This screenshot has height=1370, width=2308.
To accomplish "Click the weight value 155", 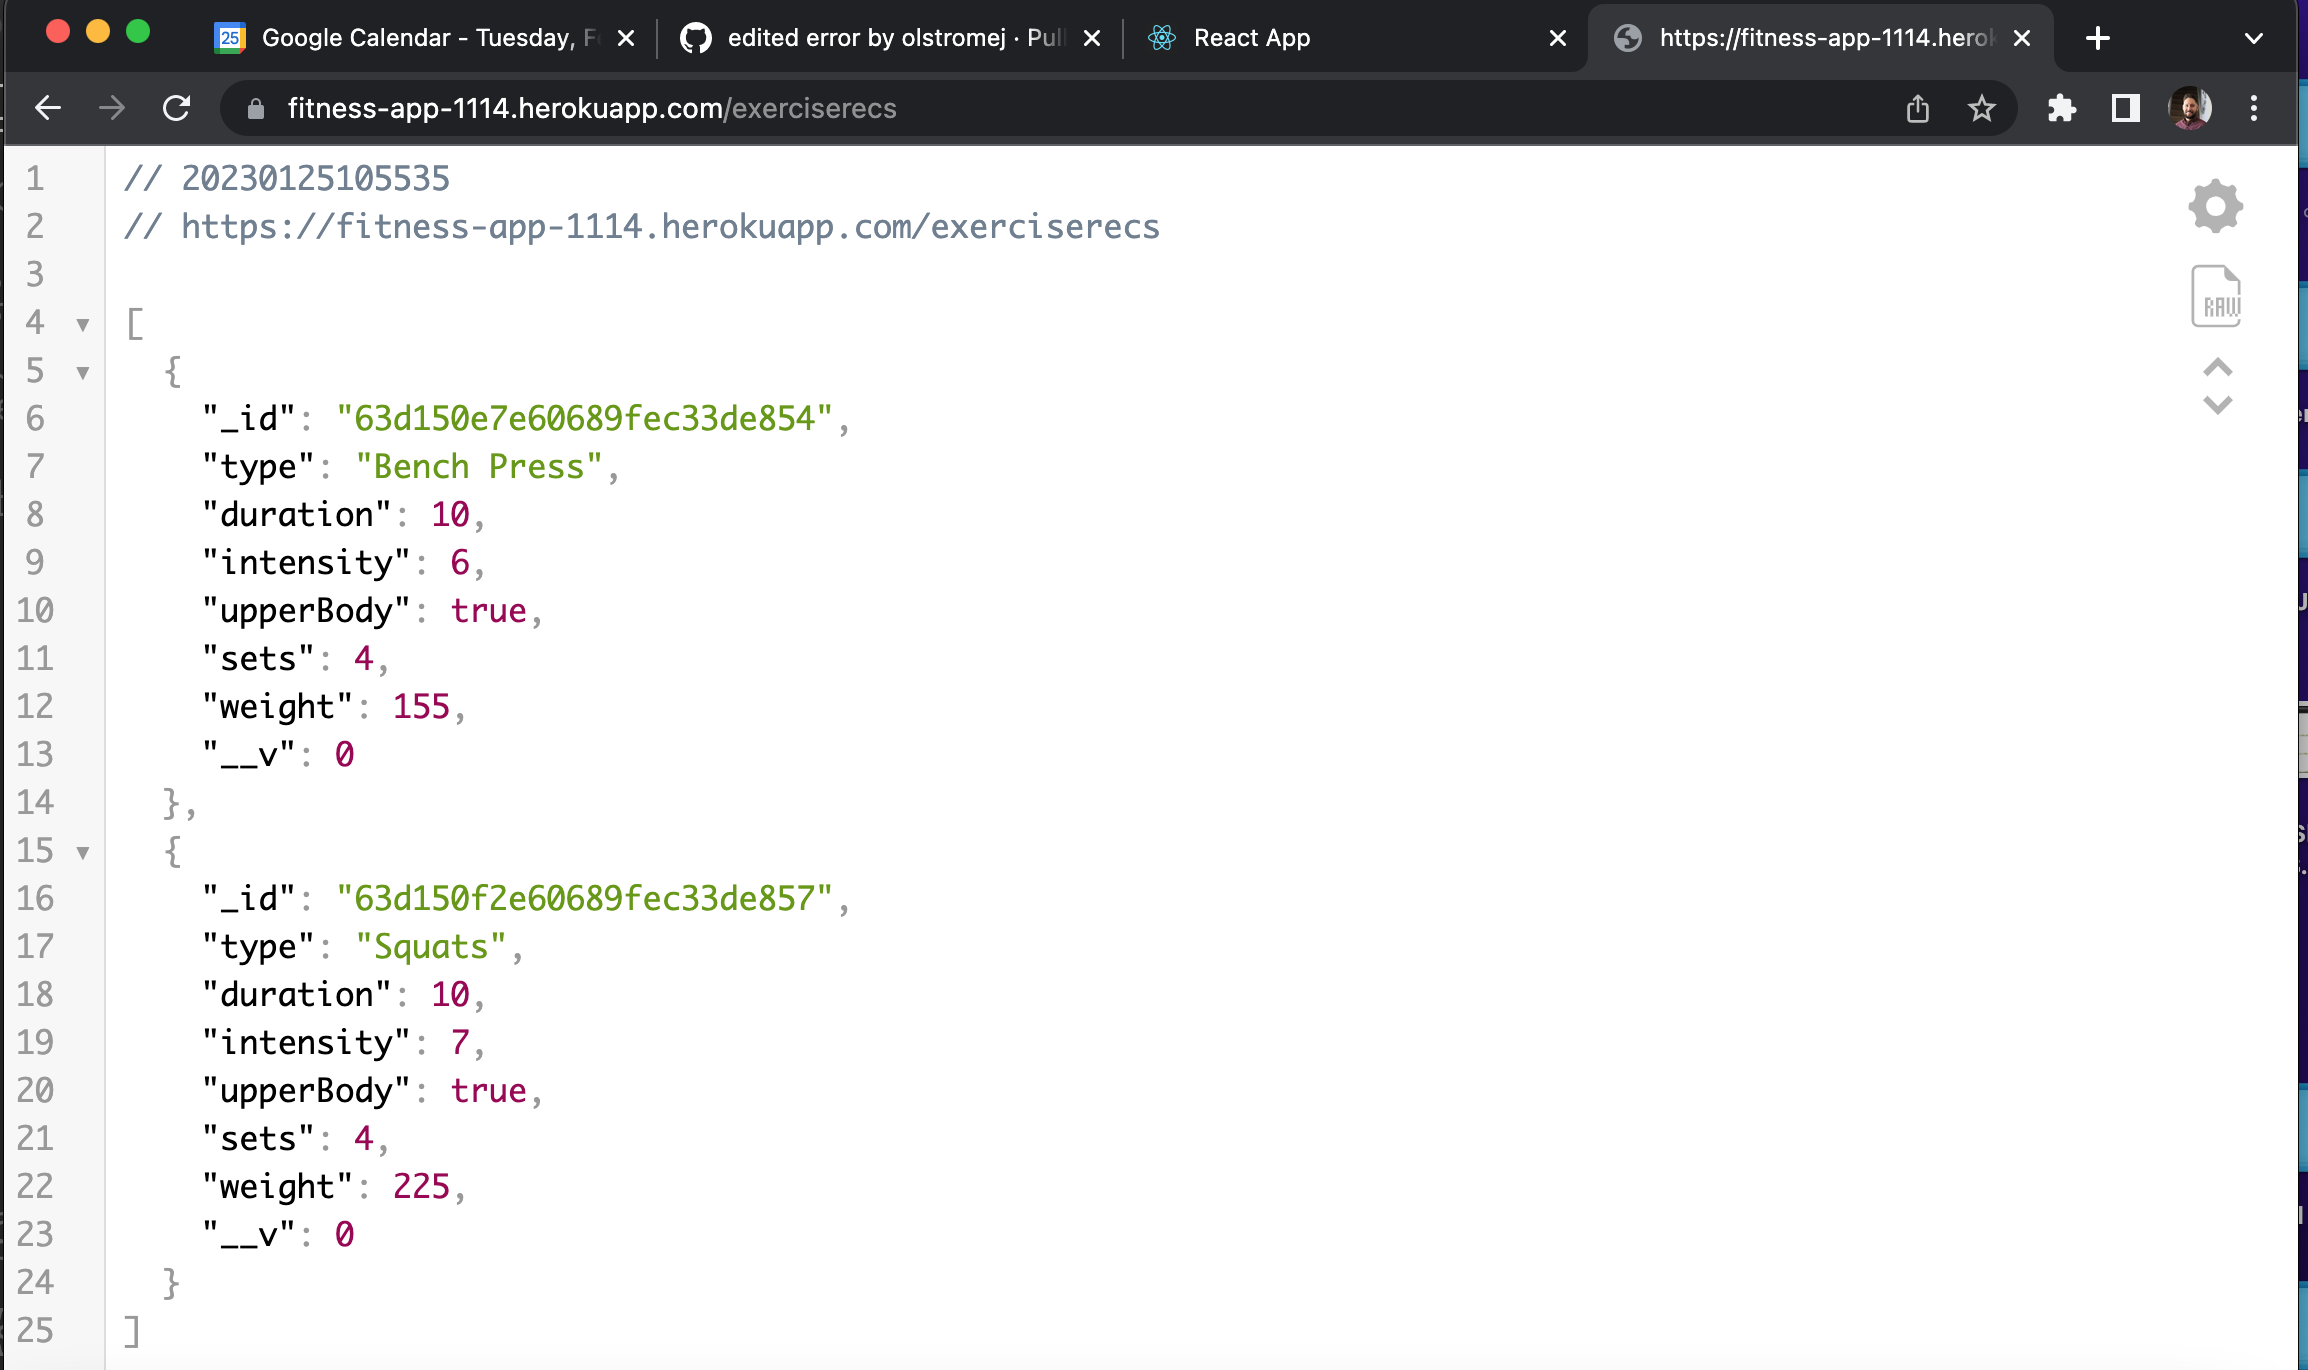I will [421, 707].
